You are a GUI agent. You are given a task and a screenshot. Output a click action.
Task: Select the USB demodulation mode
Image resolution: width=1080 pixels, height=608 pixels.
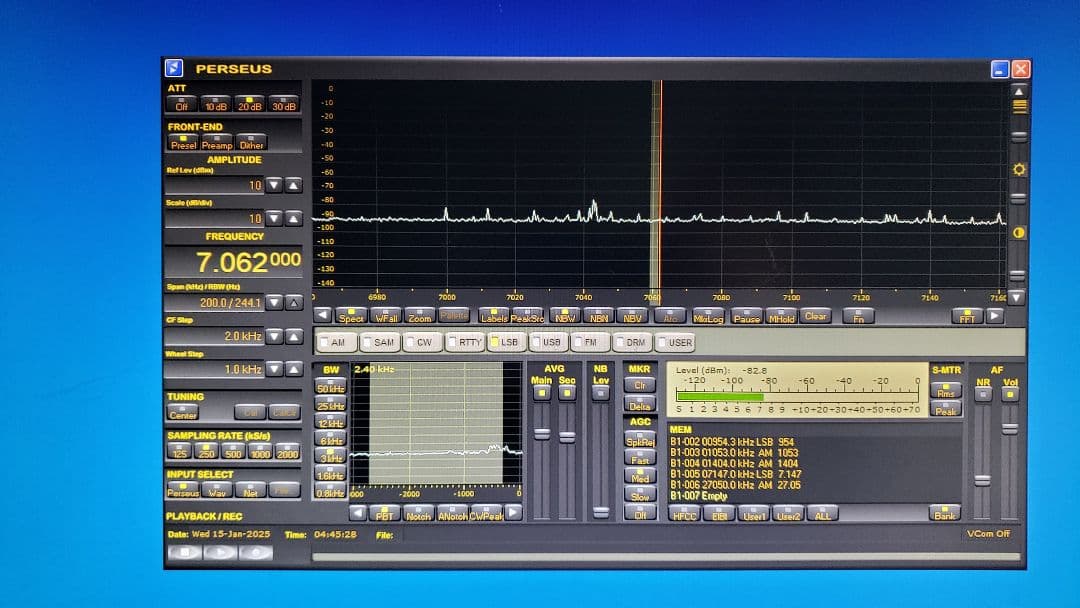pos(548,342)
